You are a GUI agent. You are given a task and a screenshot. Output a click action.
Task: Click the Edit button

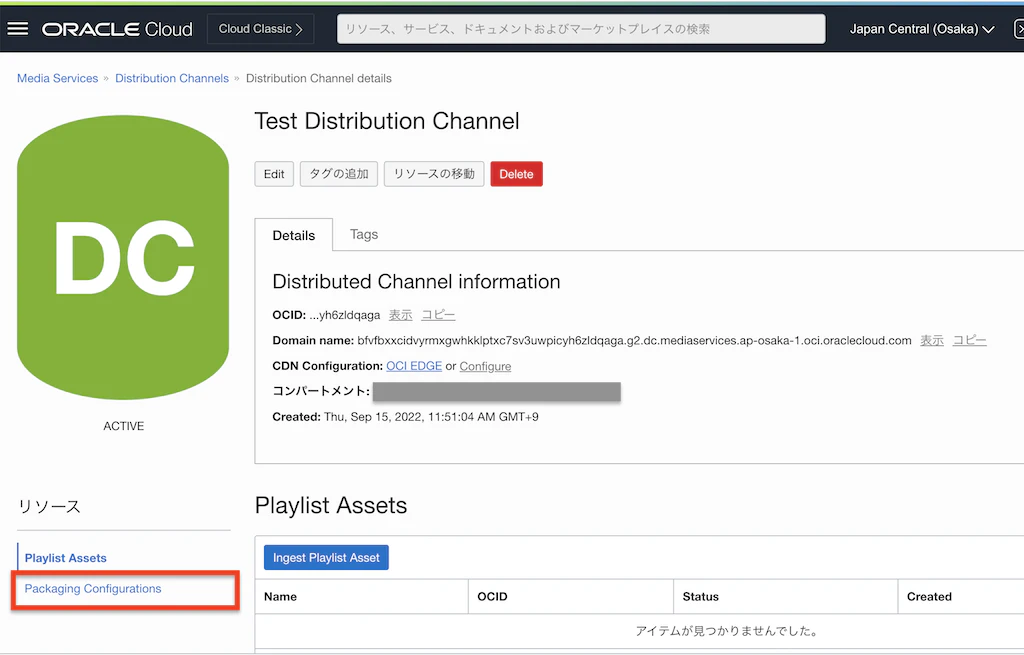tap(274, 174)
